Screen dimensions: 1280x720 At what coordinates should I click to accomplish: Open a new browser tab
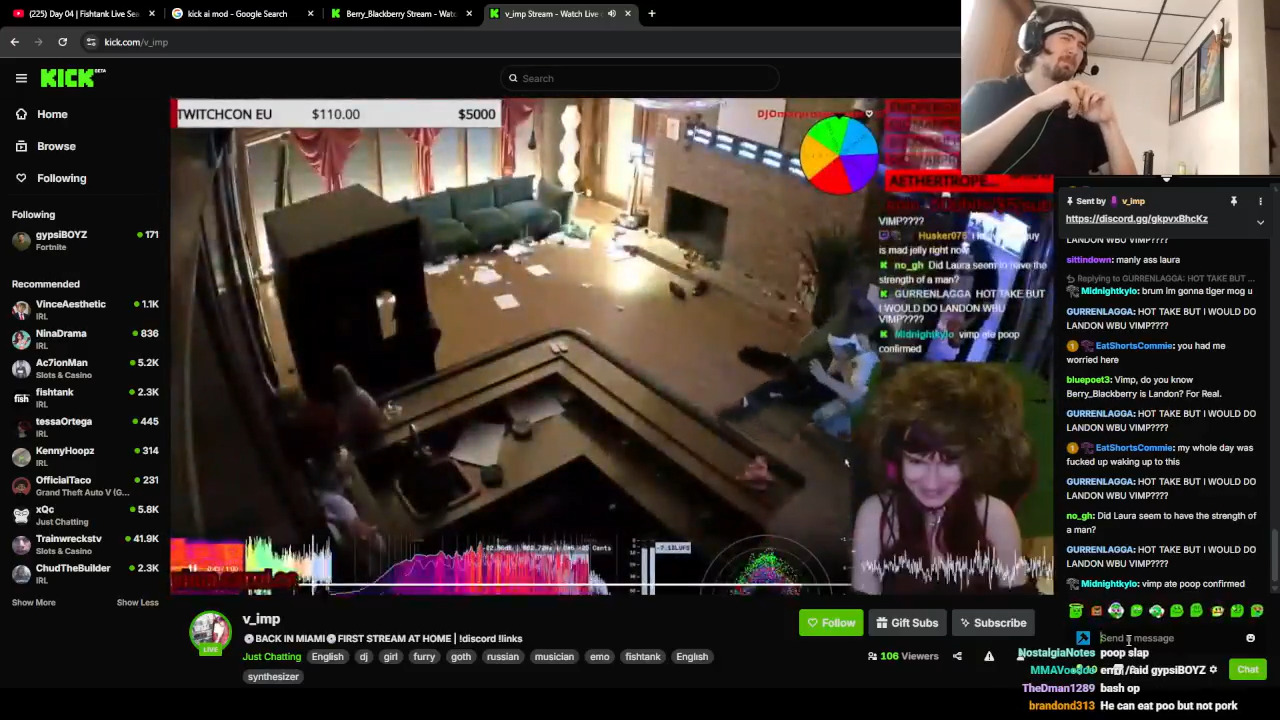point(651,14)
